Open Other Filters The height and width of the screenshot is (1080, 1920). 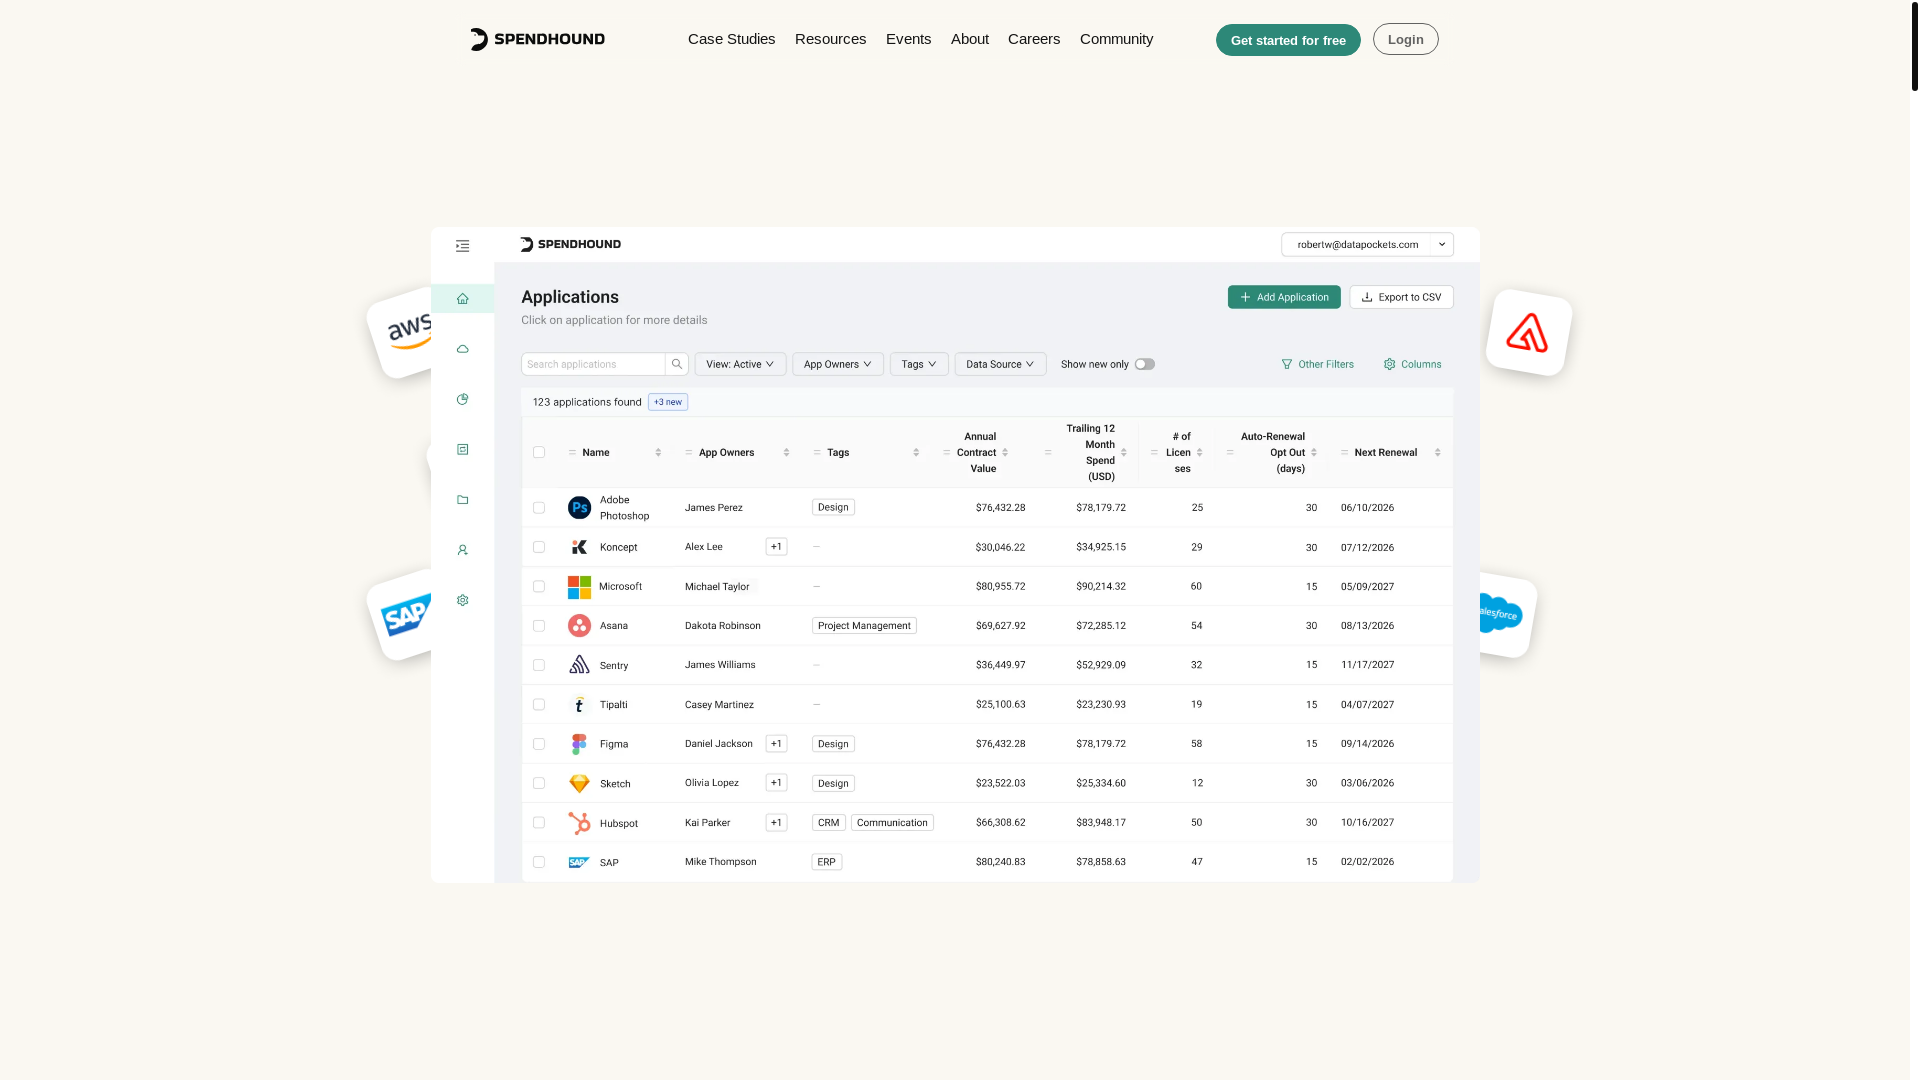[x=1317, y=364]
